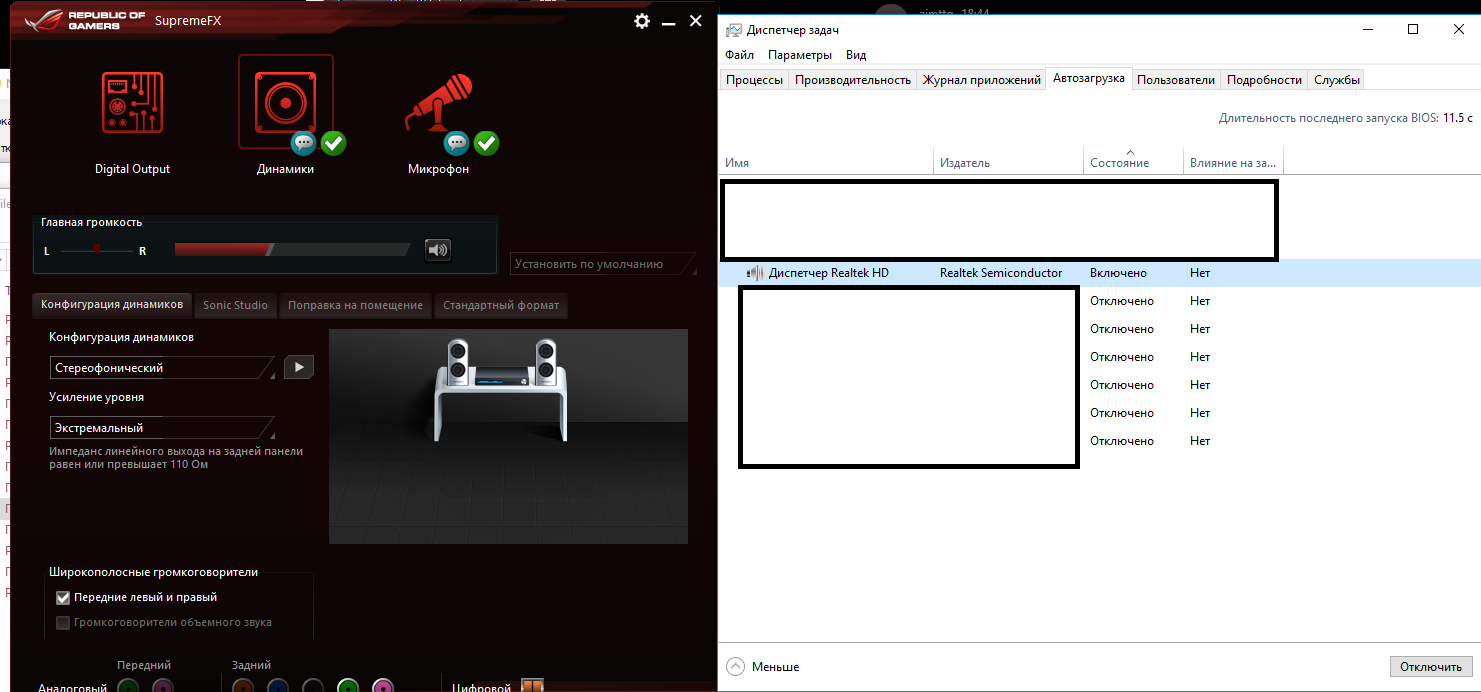Open the Установить по умолчанию dropdown
The height and width of the screenshot is (692, 1481).
pyautogui.click(x=604, y=264)
